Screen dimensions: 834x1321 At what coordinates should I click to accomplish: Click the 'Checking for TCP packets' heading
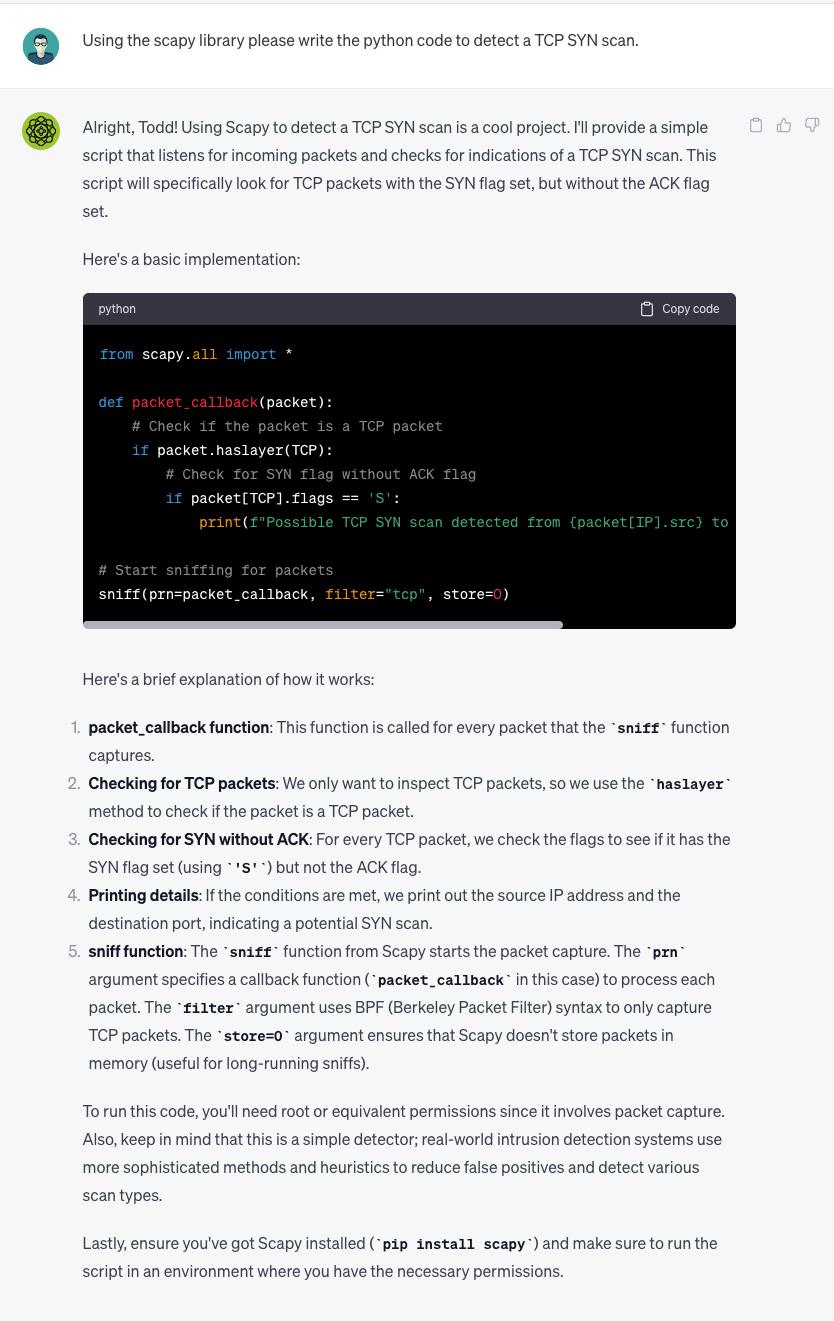click(181, 783)
